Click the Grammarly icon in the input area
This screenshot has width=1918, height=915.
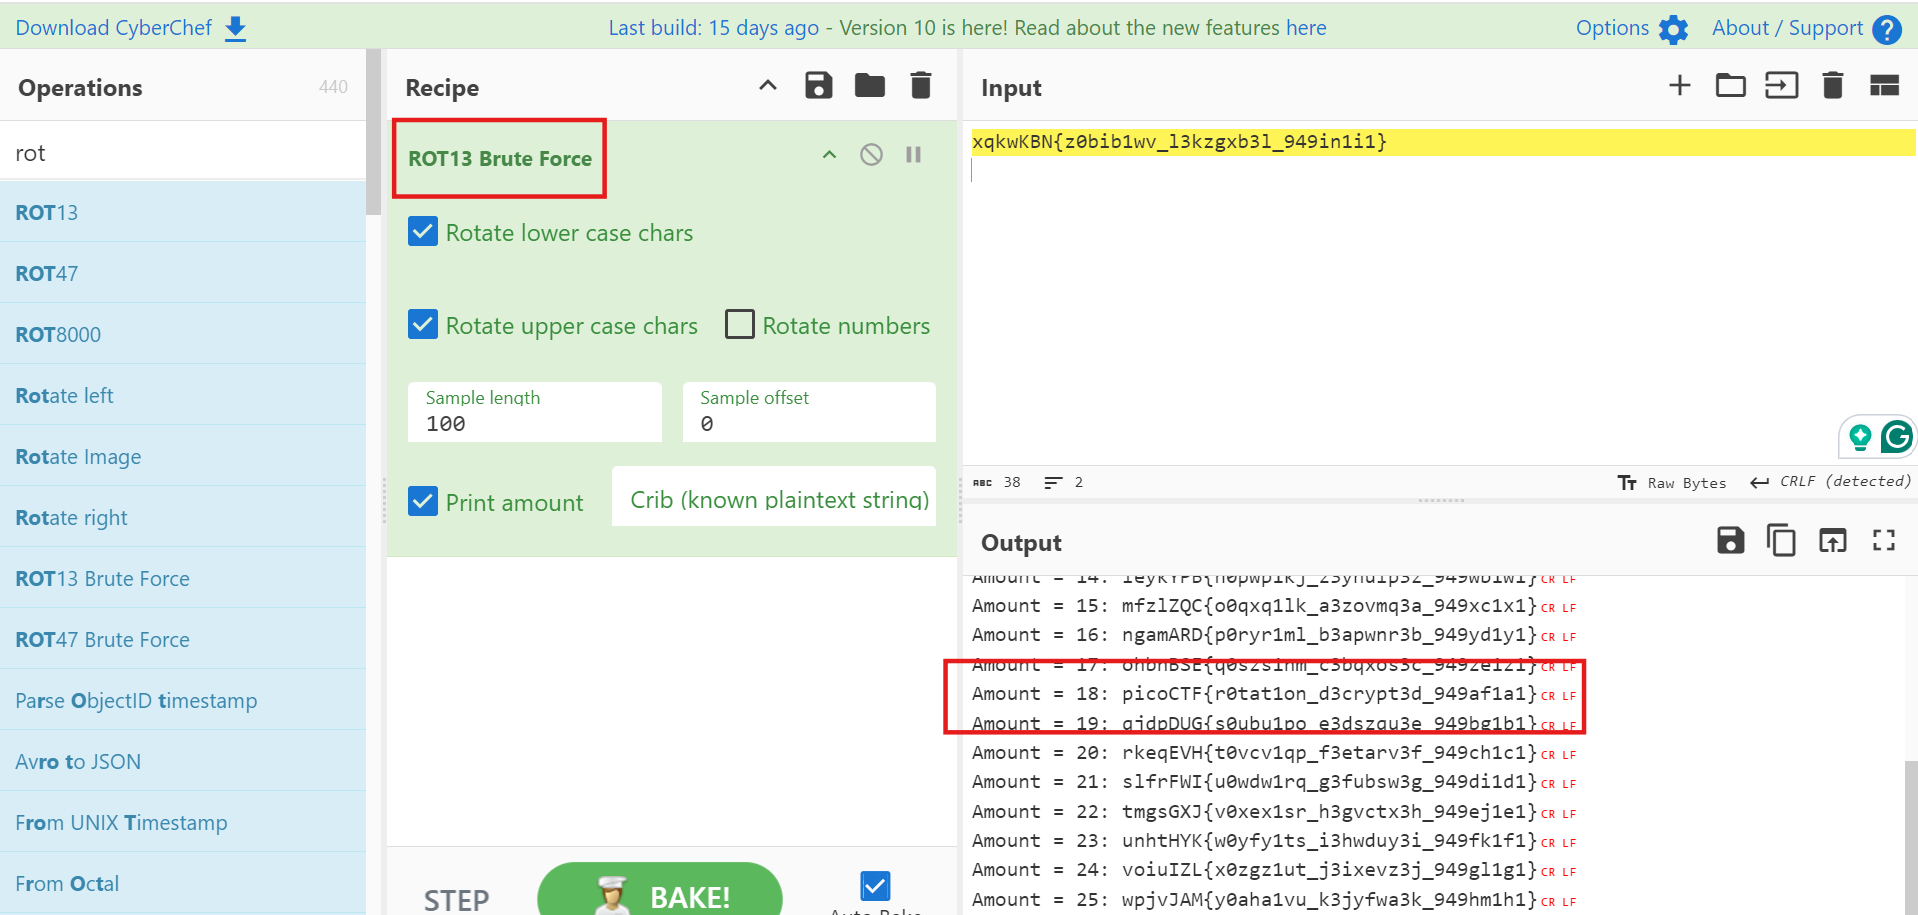[1896, 437]
